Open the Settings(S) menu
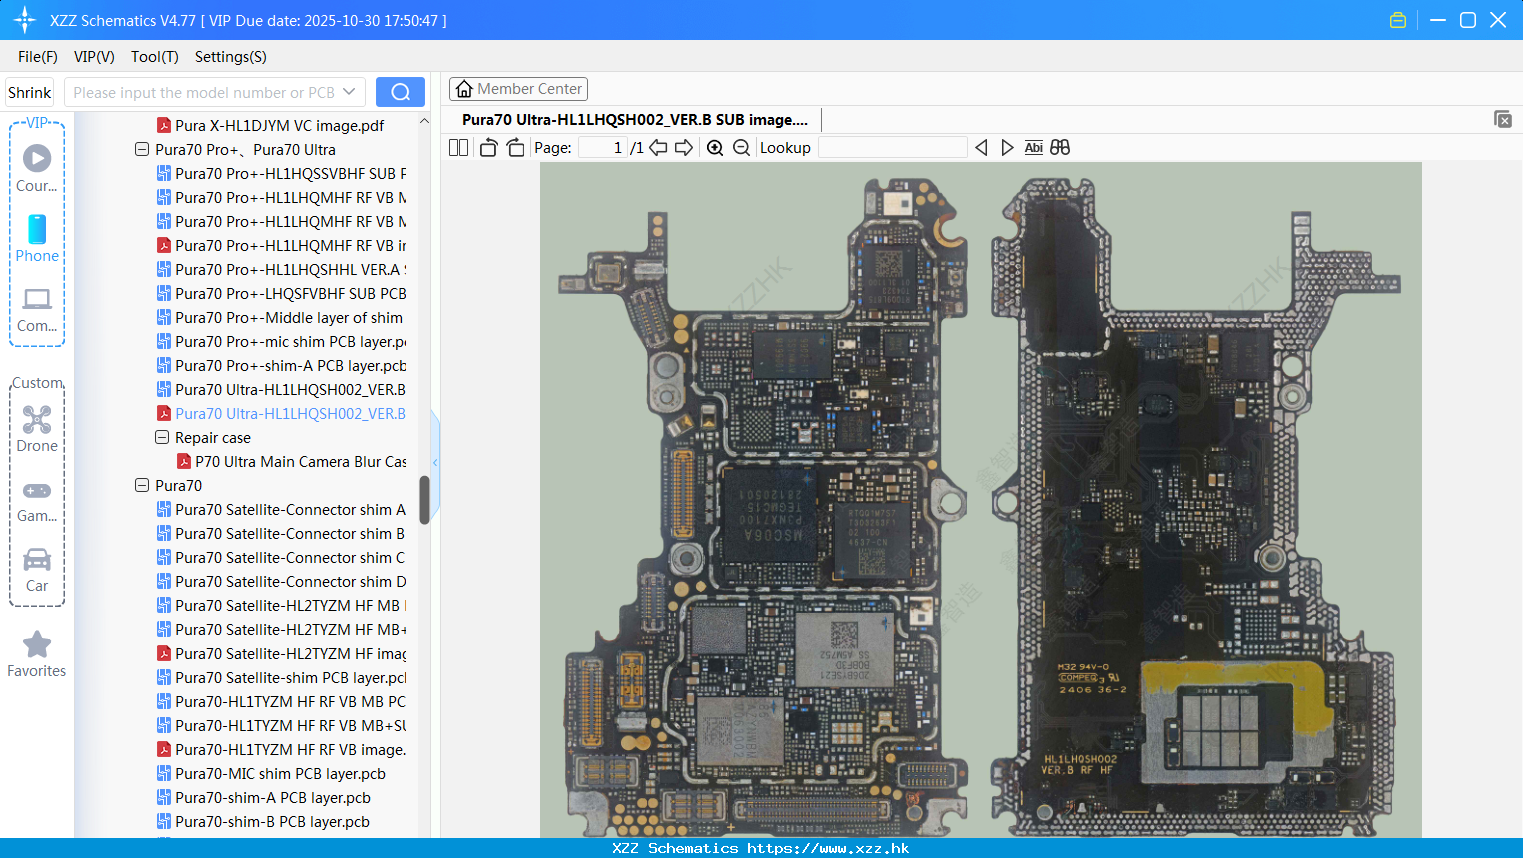Image resolution: width=1523 pixels, height=858 pixels. point(231,56)
